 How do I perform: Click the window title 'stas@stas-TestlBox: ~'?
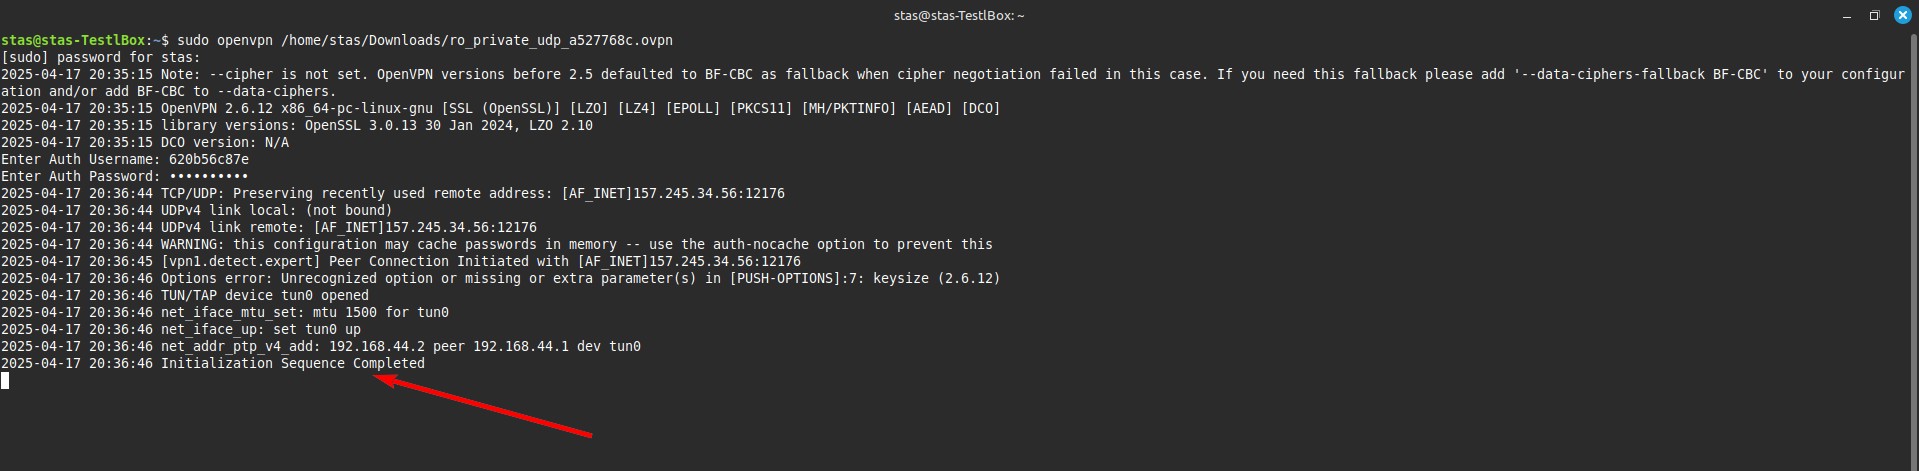pyautogui.click(x=959, y=15)
